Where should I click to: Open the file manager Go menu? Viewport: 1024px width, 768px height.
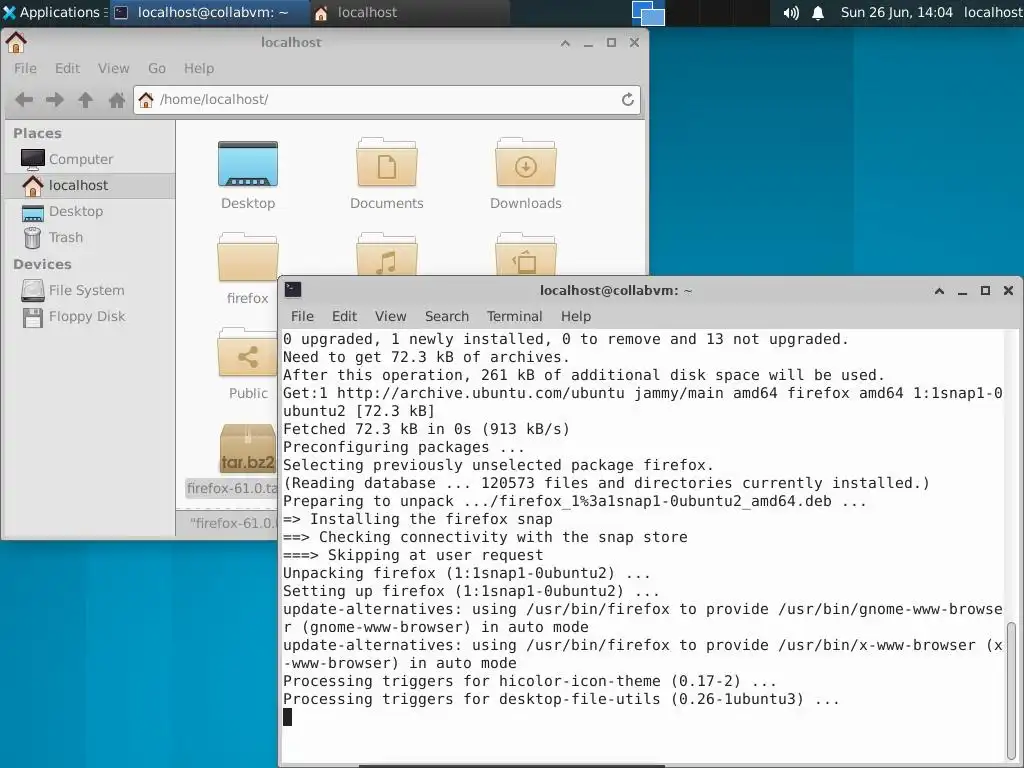click(x=157, y=69)
